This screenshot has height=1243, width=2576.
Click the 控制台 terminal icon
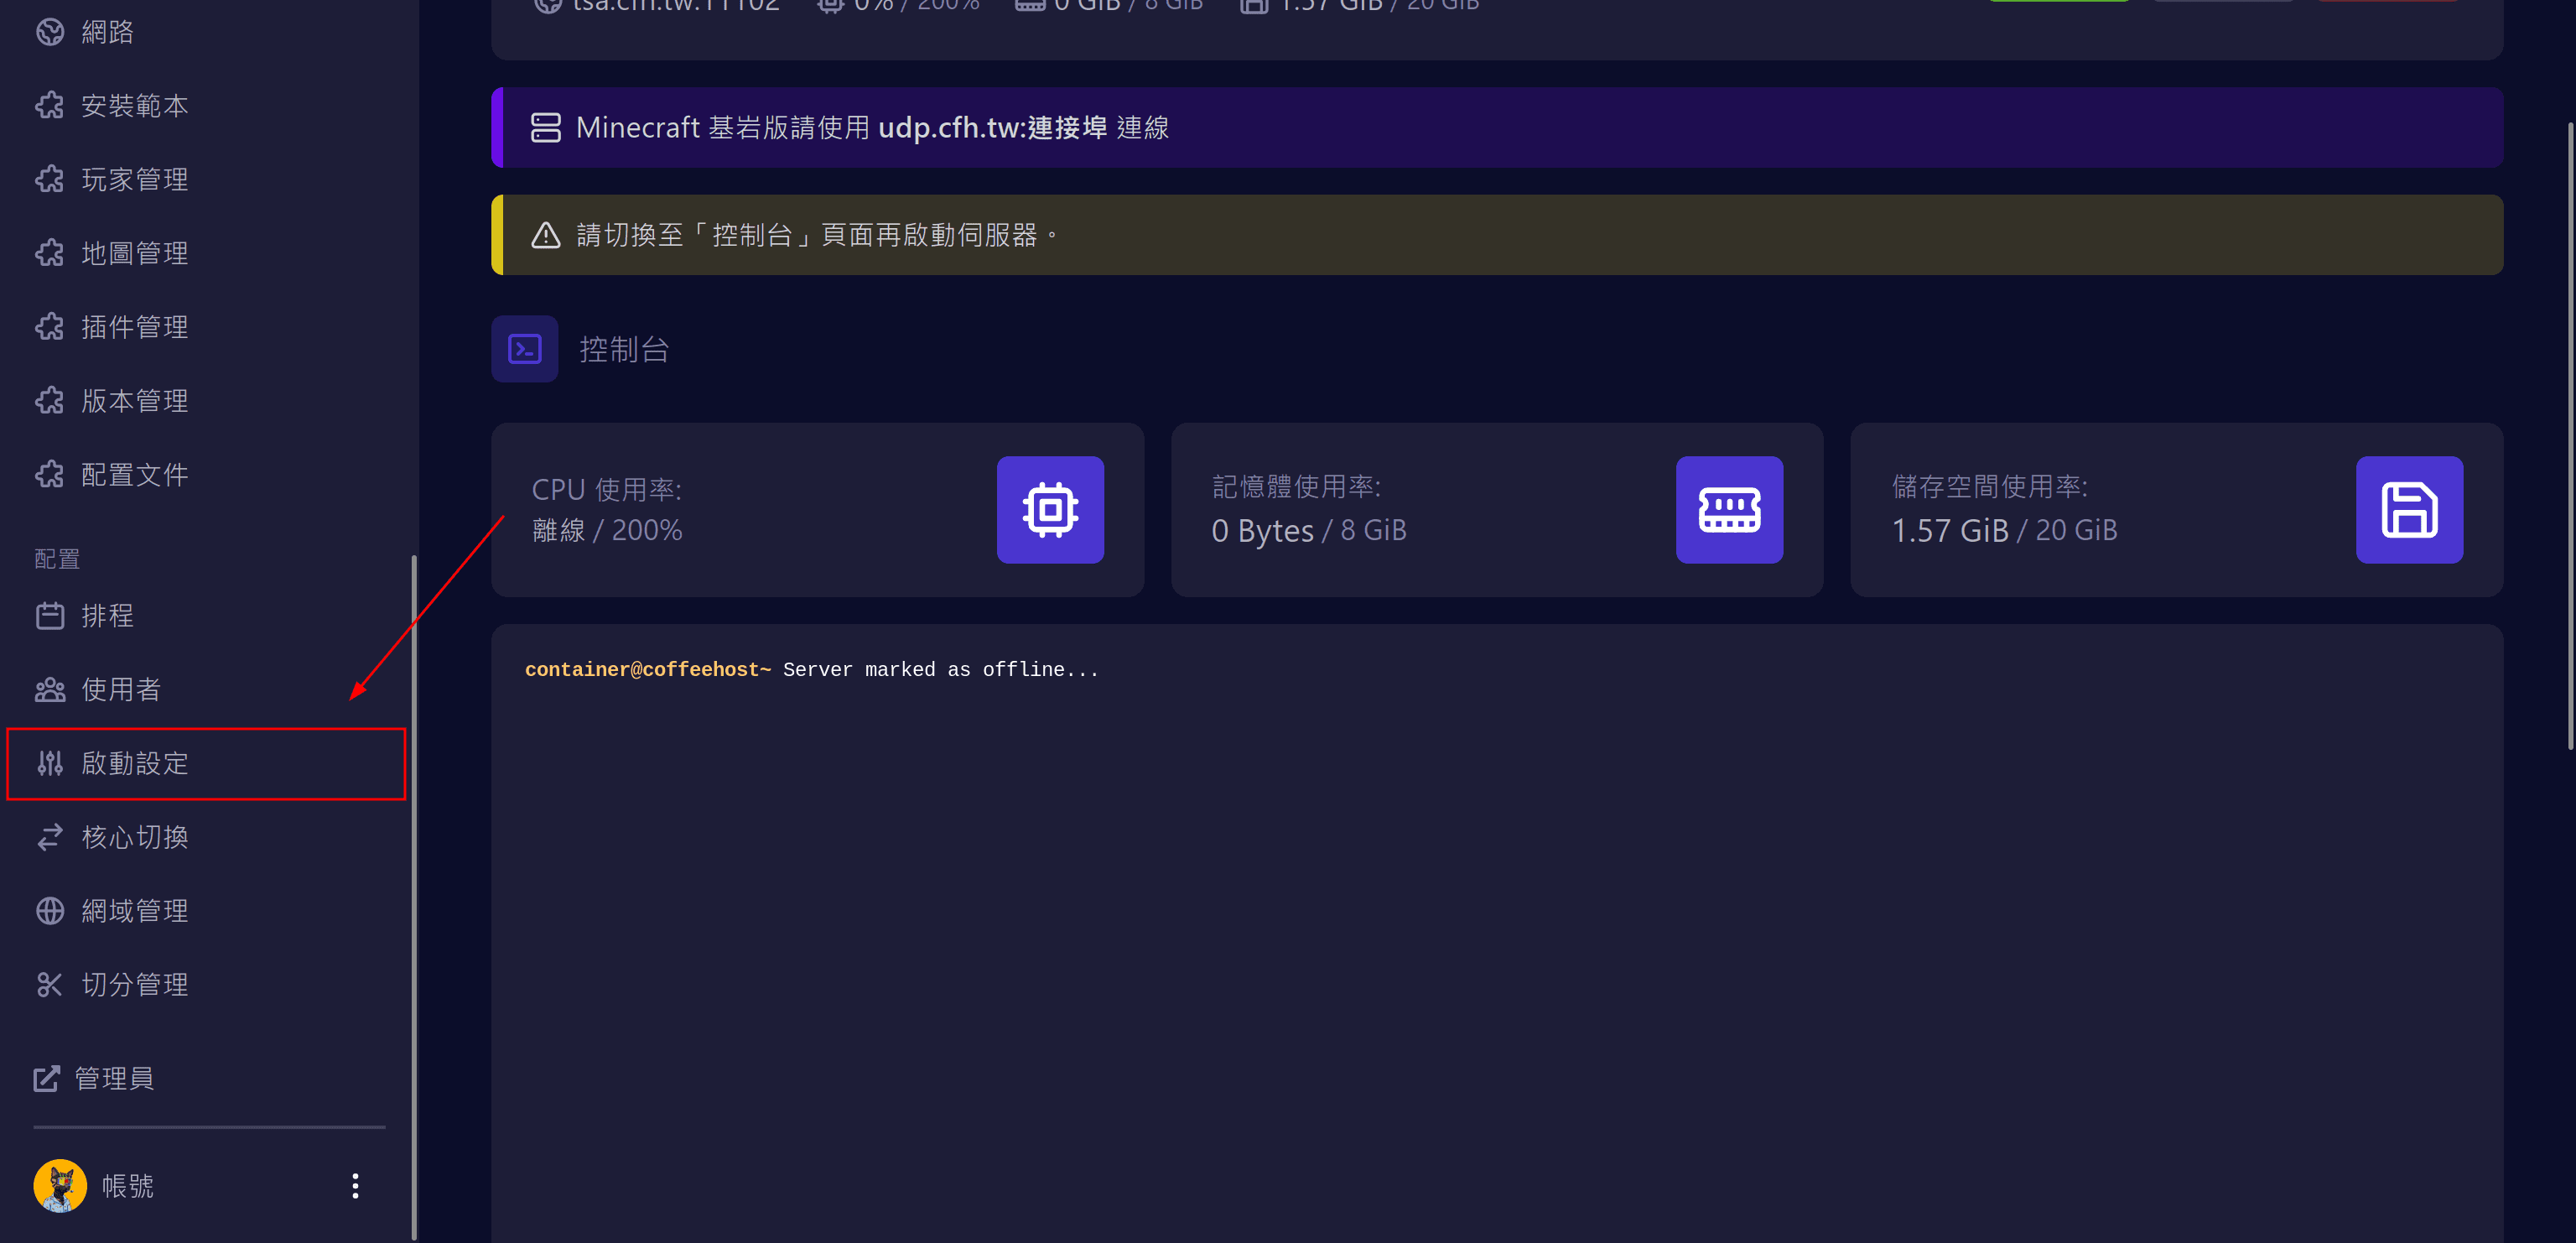pyautogui.click(x=524, y=349)
